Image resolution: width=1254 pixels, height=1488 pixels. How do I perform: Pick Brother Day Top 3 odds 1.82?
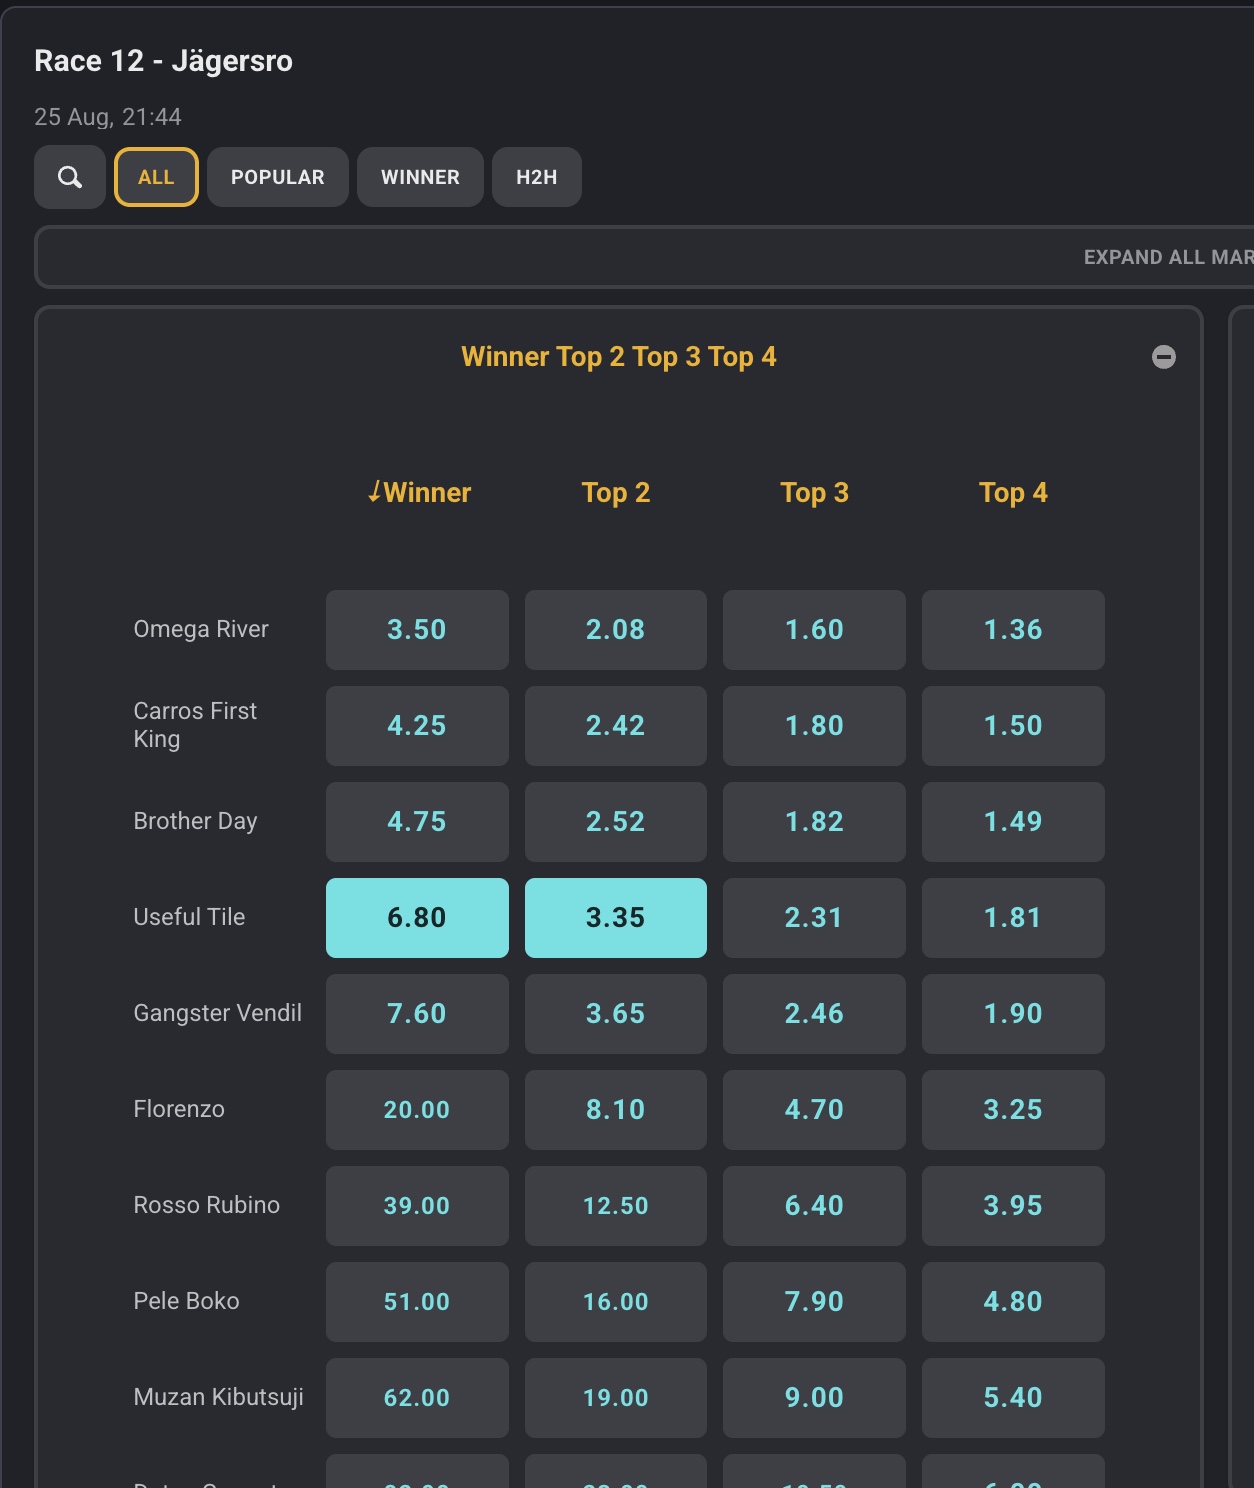click(x=814, y=822)
